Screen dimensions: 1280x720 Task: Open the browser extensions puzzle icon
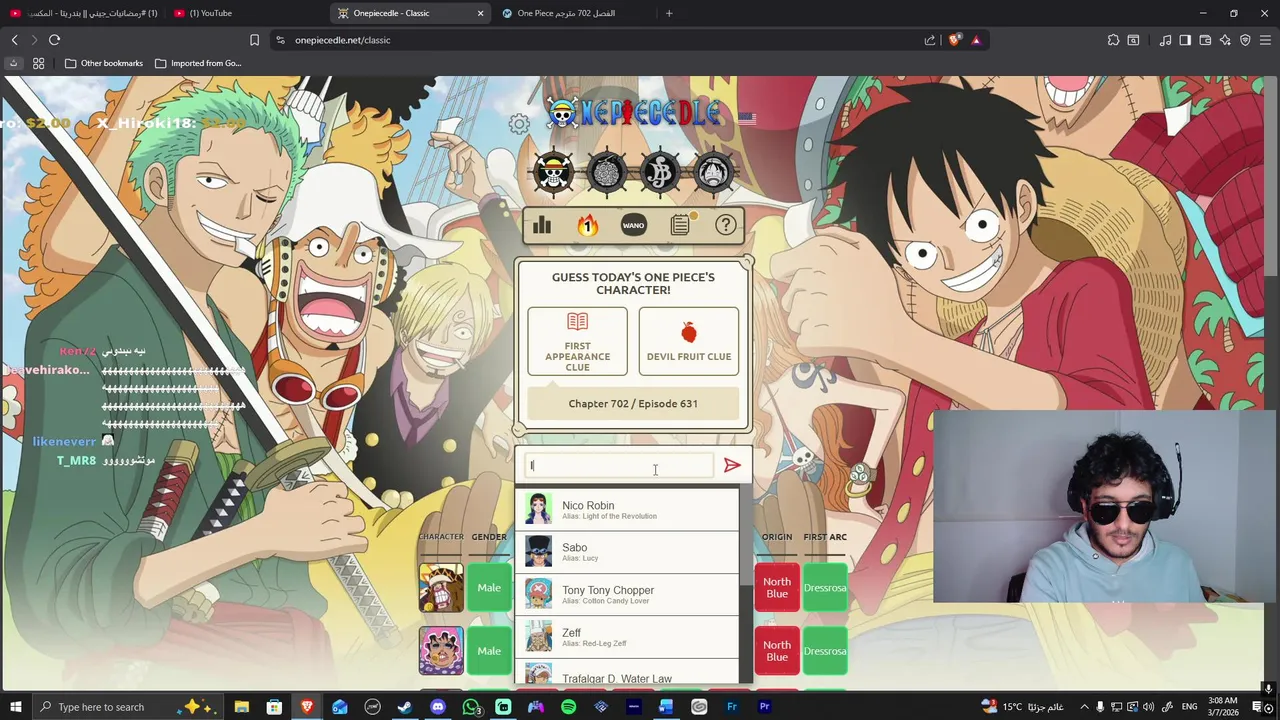pyautogui.click(x=1113, y=40)
